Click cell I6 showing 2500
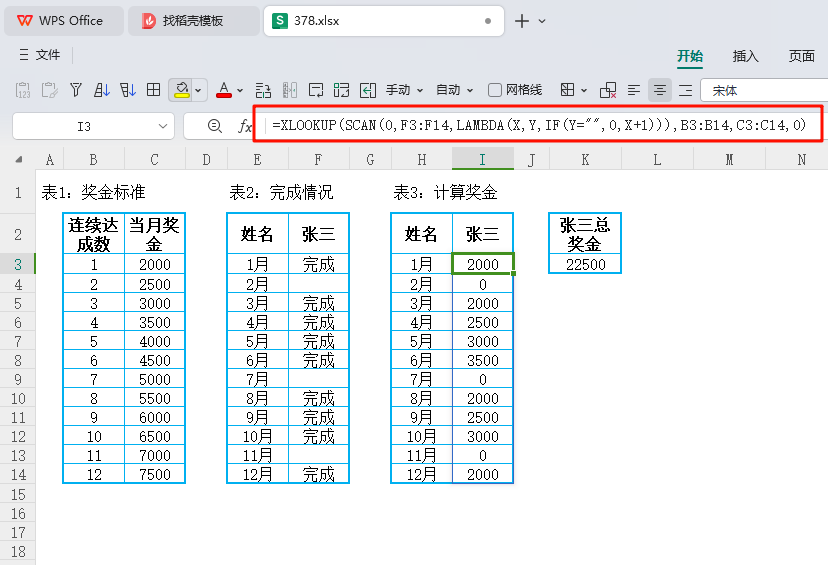 (x=483, y=322)
